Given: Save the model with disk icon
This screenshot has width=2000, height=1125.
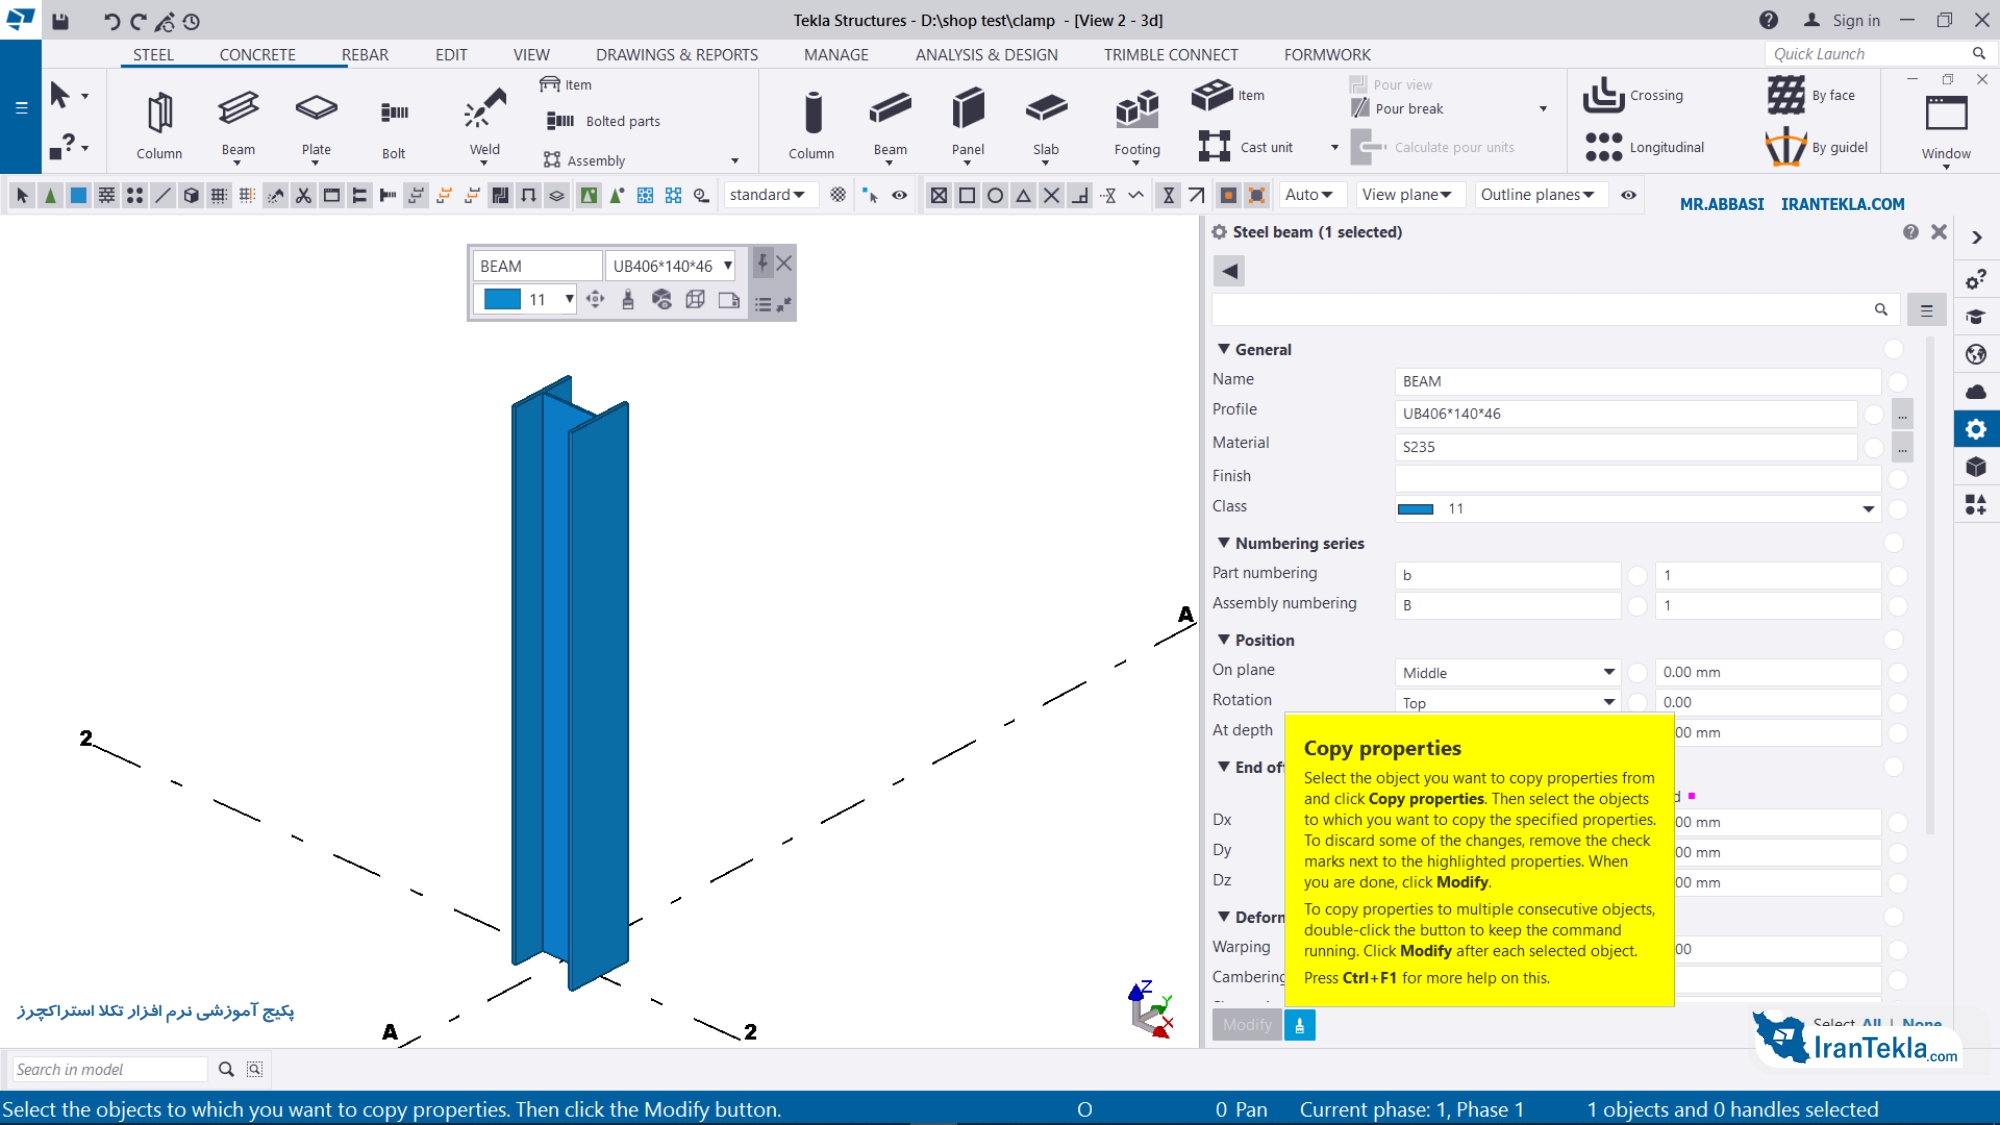Looking at the screenshot, I should pos(60,21).
